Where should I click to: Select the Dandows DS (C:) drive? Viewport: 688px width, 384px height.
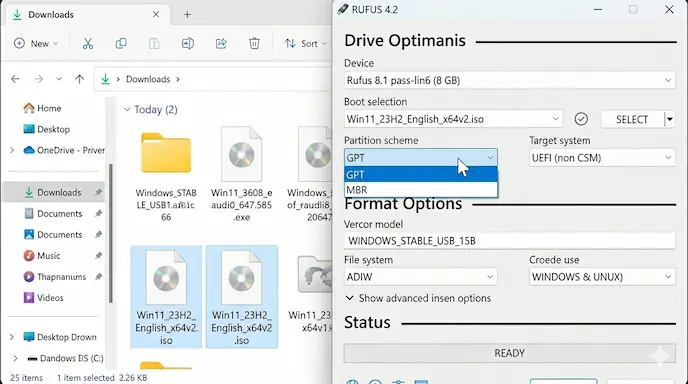pos(65,358)
